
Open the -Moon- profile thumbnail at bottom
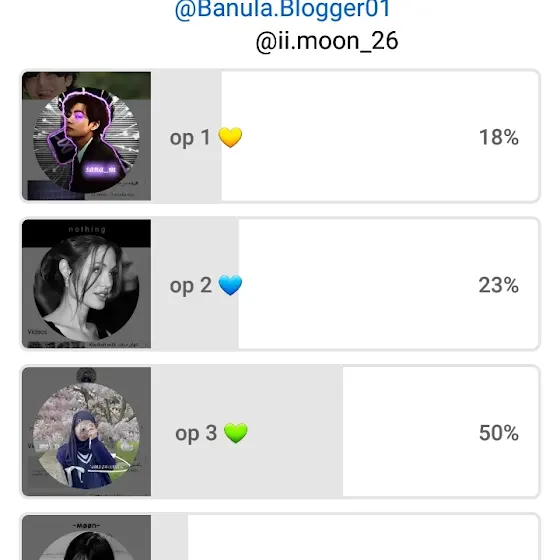pyautogui.click(x=86, y=538)
